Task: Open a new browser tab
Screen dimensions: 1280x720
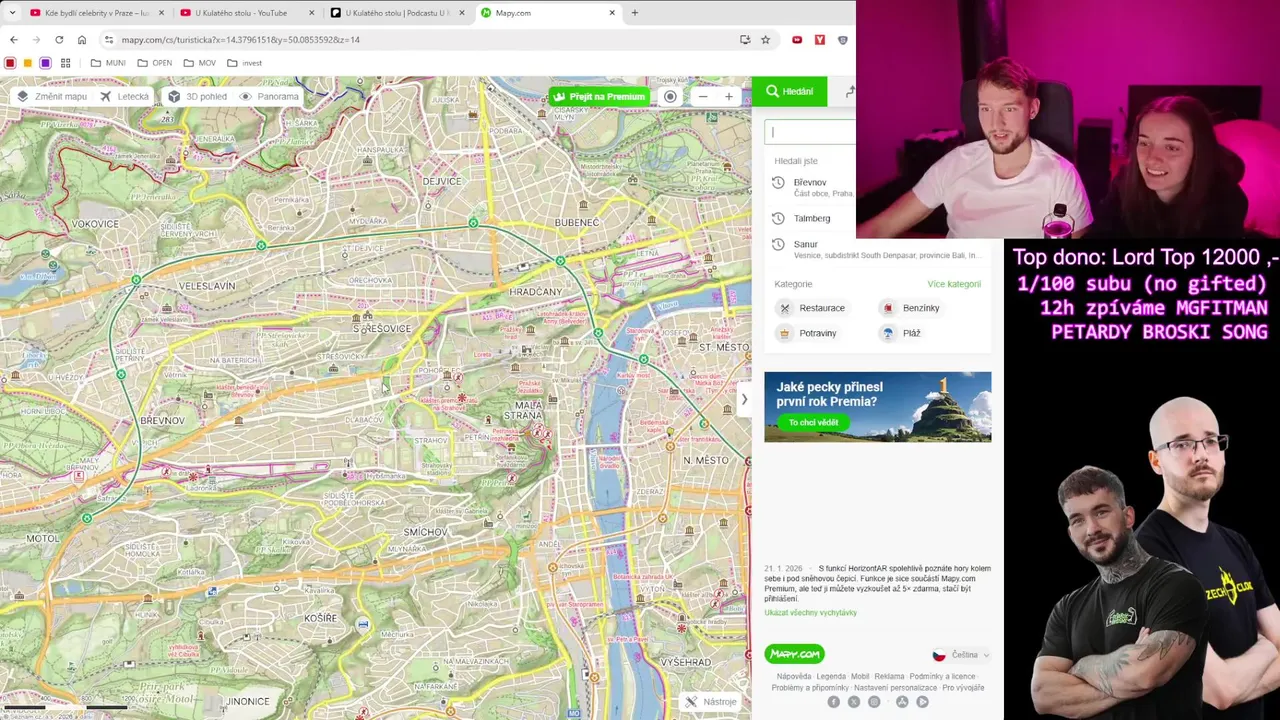Action: click(634, 13)
